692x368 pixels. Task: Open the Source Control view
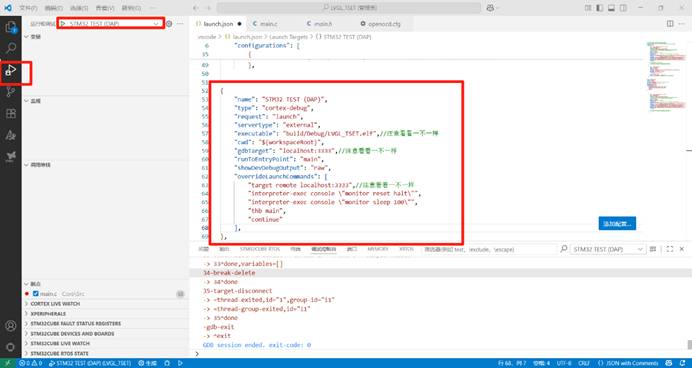tap(11, 92)
